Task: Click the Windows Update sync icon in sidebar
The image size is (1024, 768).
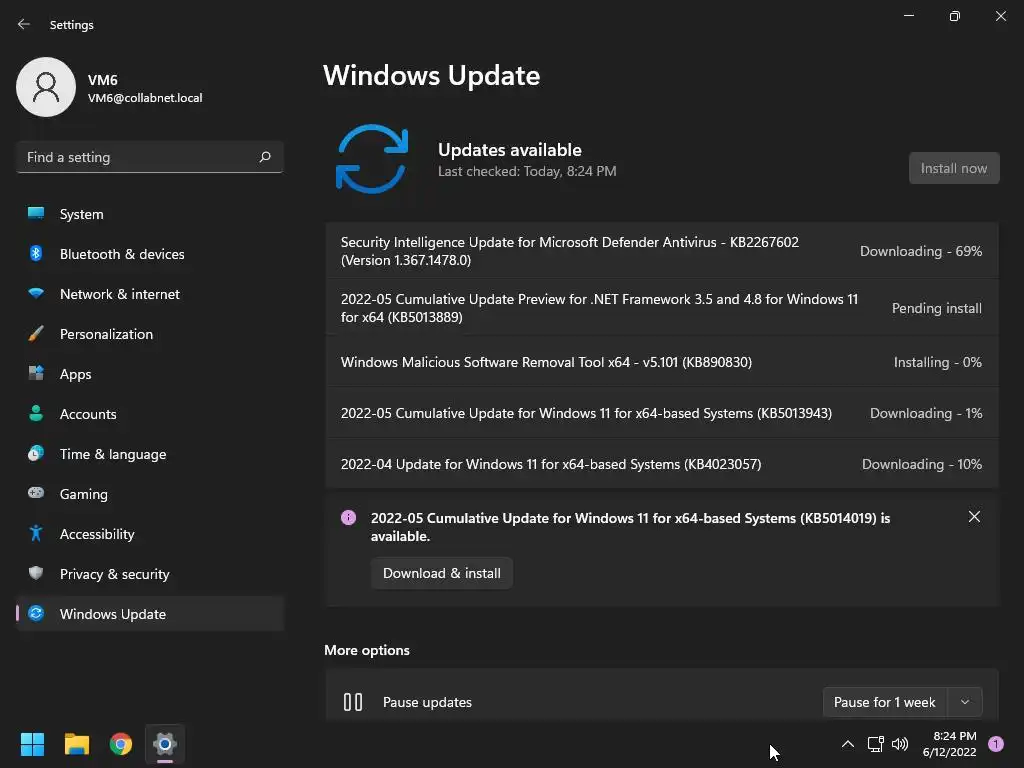Action: (x=36, y=613)
